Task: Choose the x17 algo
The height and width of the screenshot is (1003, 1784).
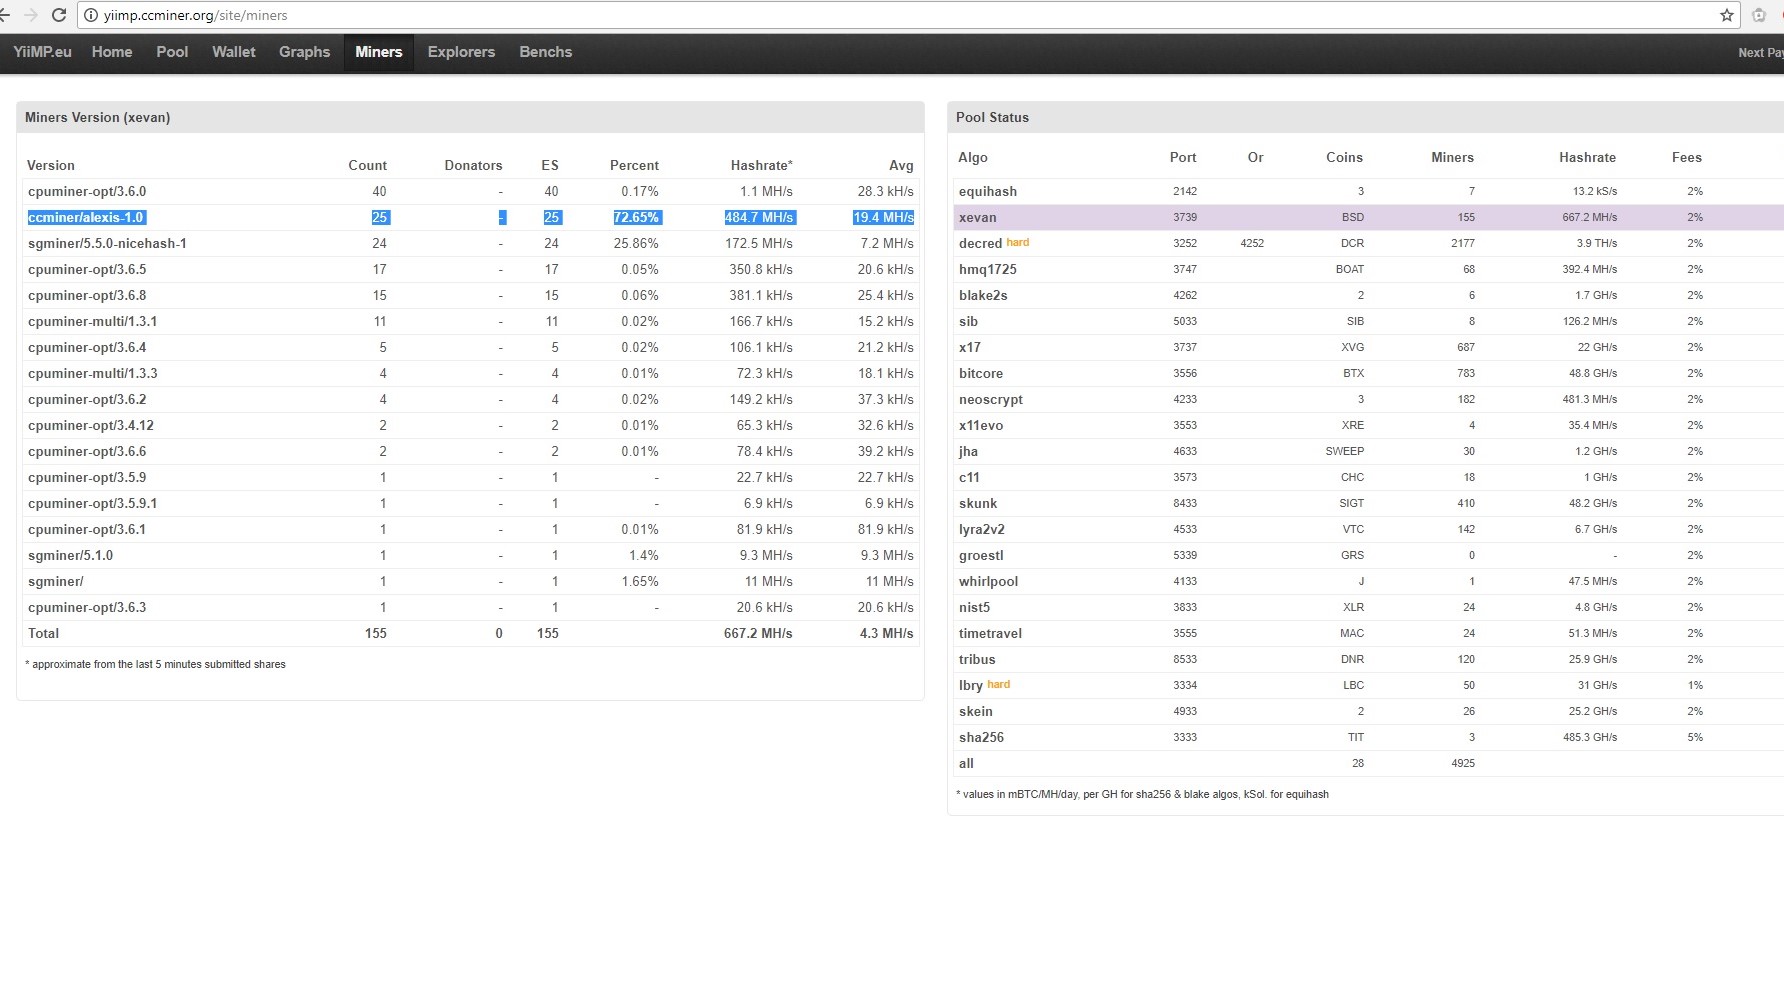Action: (970, 347)
